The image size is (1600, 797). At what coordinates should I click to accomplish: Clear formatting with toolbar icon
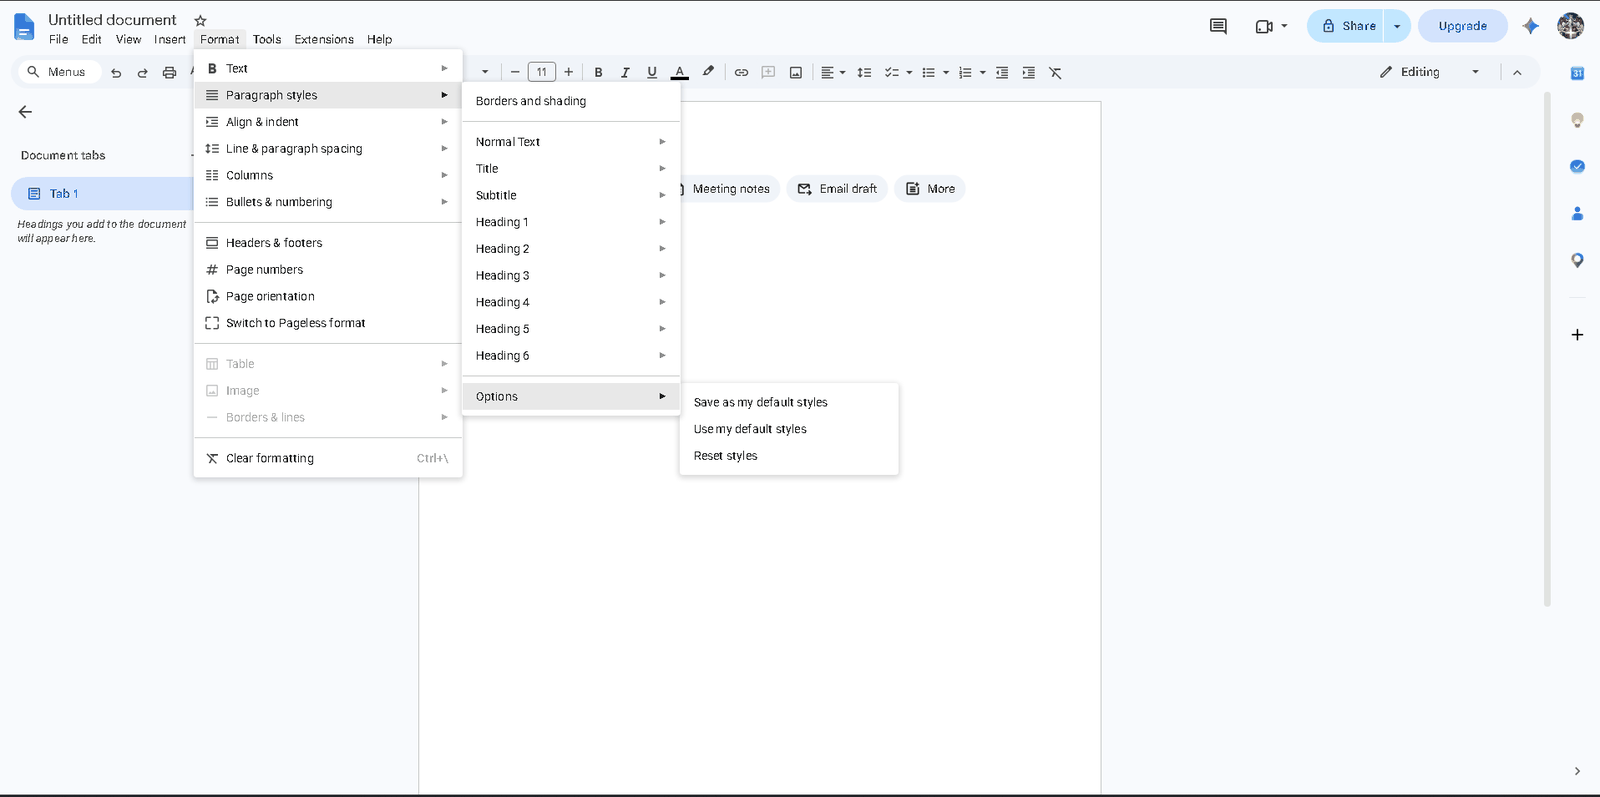coord(1055,72)
